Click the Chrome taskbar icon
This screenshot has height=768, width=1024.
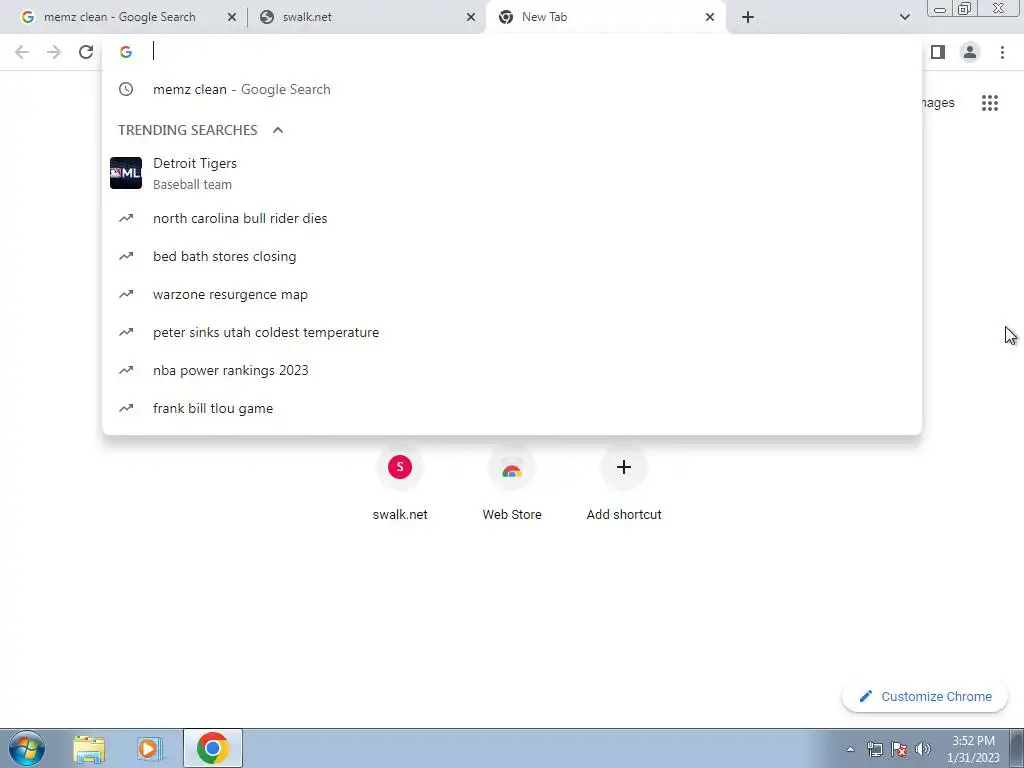pyautogui.click(x=213, y=748)
